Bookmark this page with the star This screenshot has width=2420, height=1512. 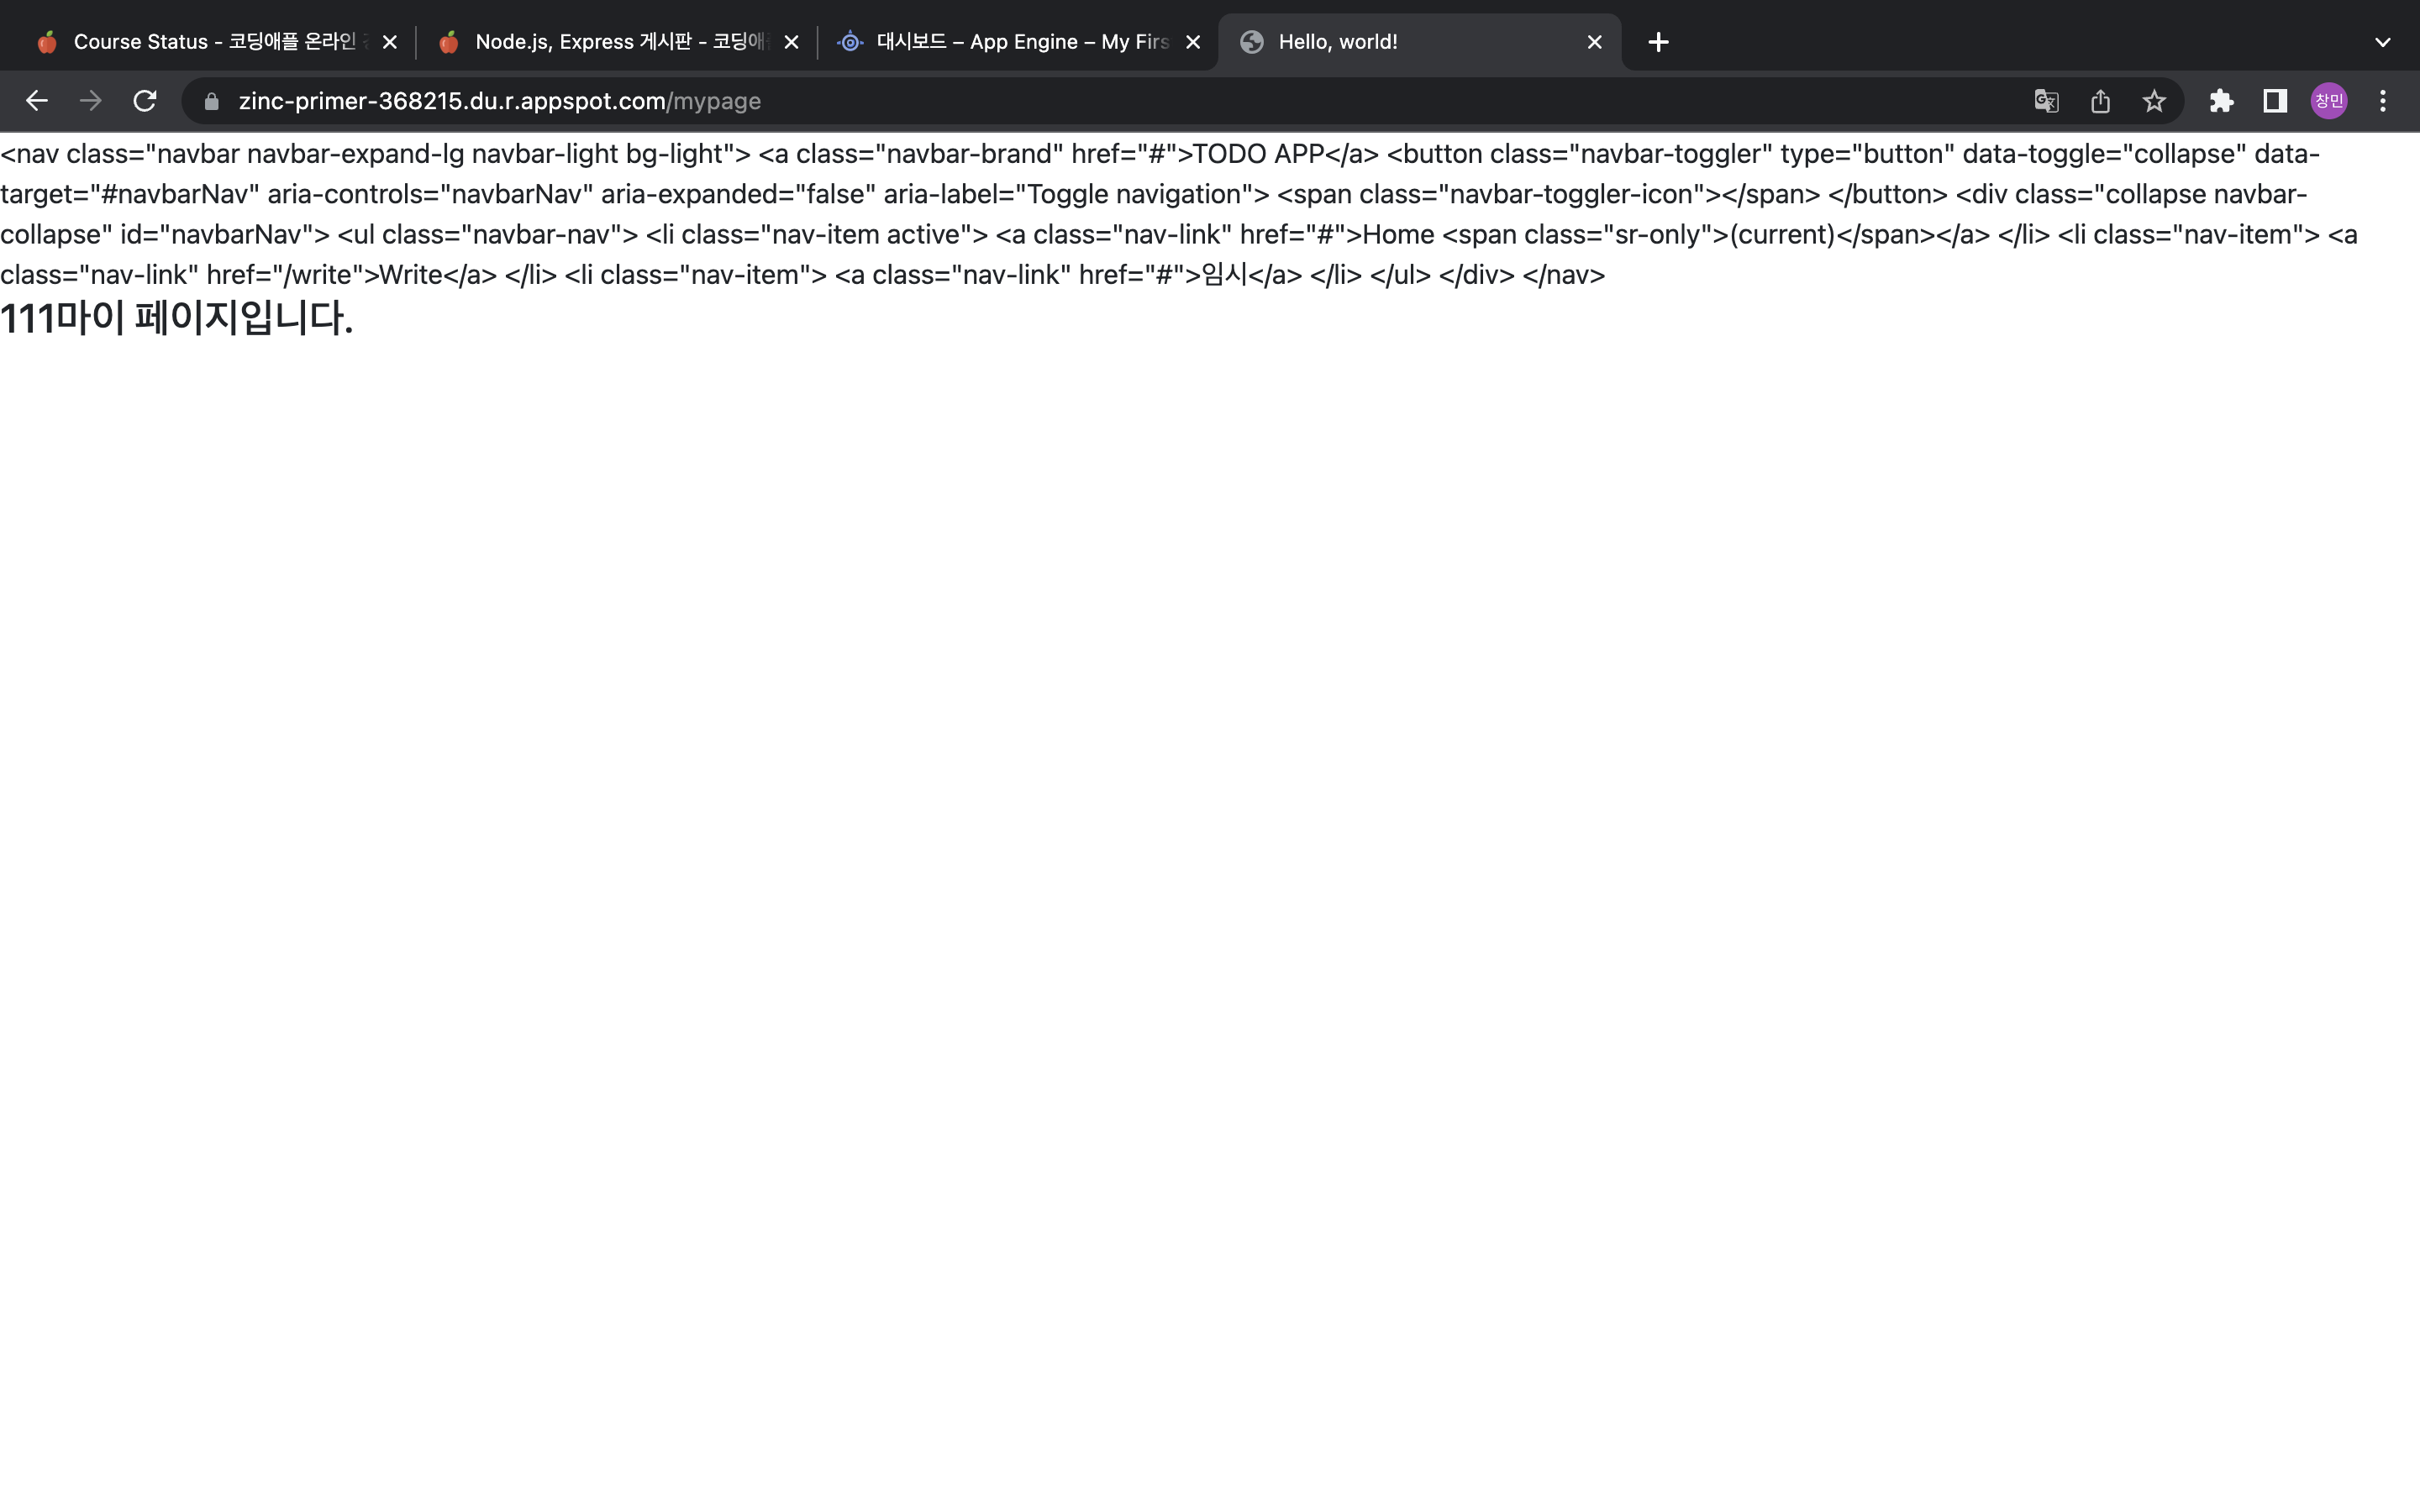point(2154,101)
